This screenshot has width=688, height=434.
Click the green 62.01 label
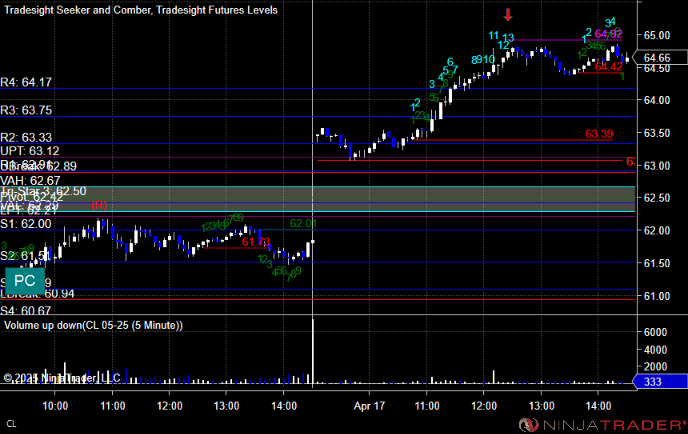pyautogui.click(x=303, y=223)
